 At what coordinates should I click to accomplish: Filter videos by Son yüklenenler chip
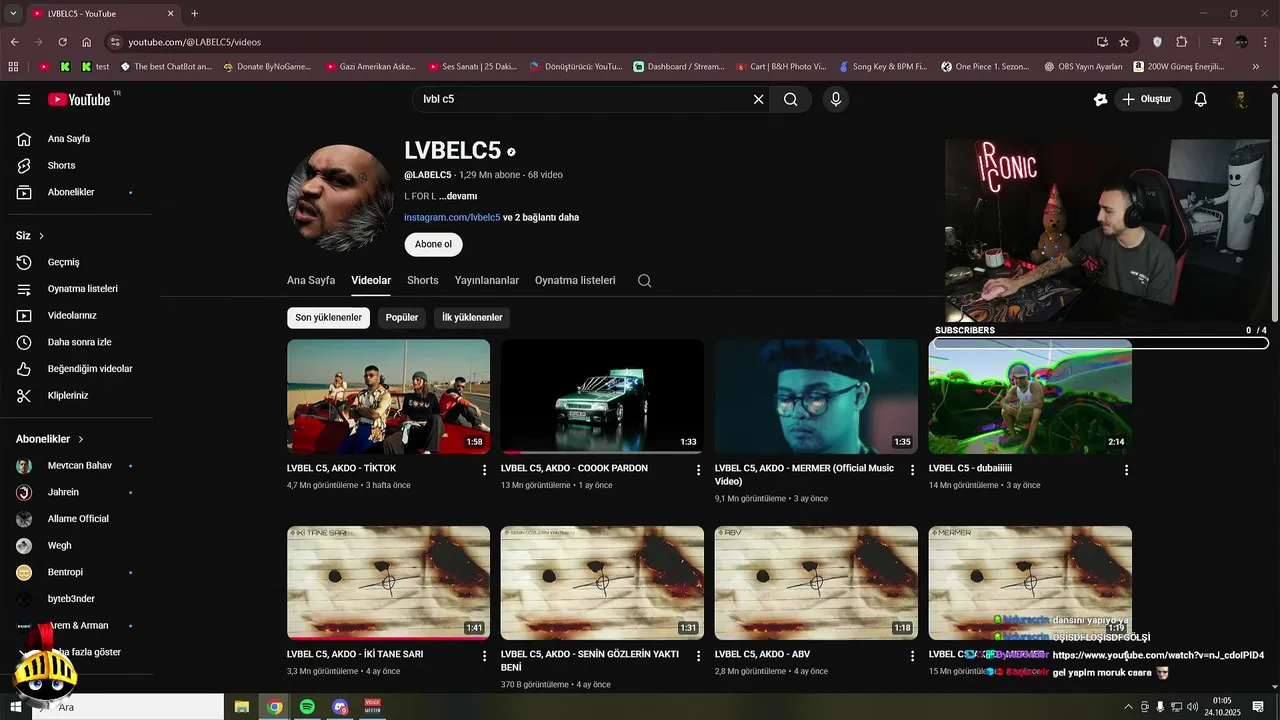328,317
